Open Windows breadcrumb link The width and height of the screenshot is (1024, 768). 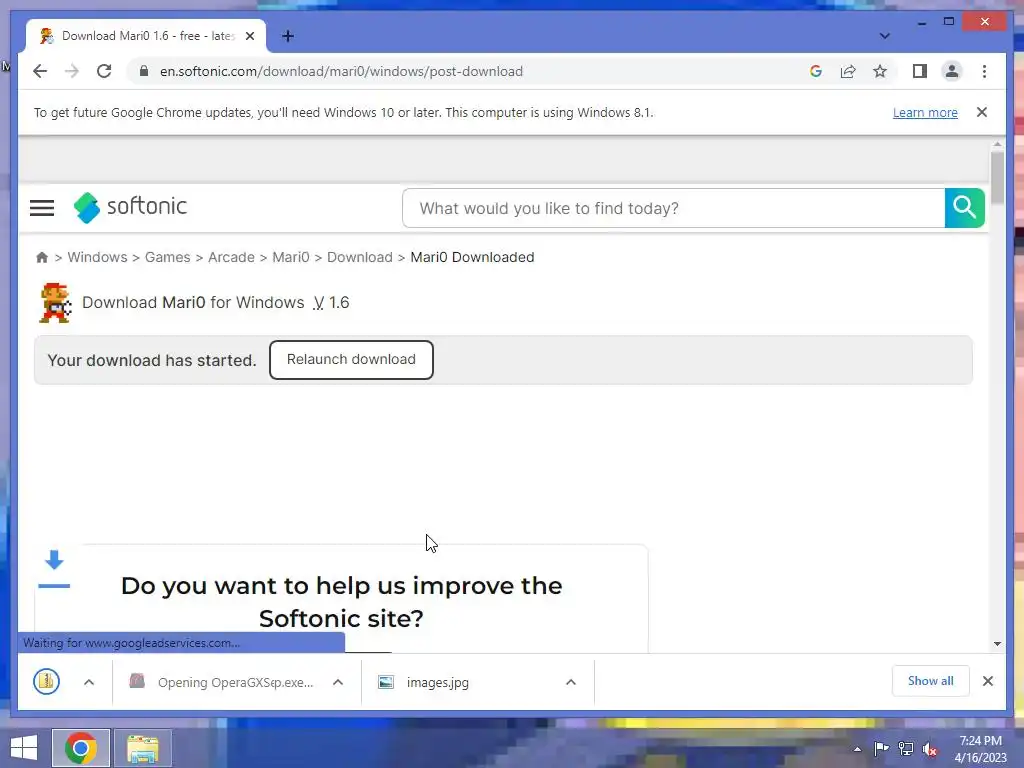tap(97, 257)
